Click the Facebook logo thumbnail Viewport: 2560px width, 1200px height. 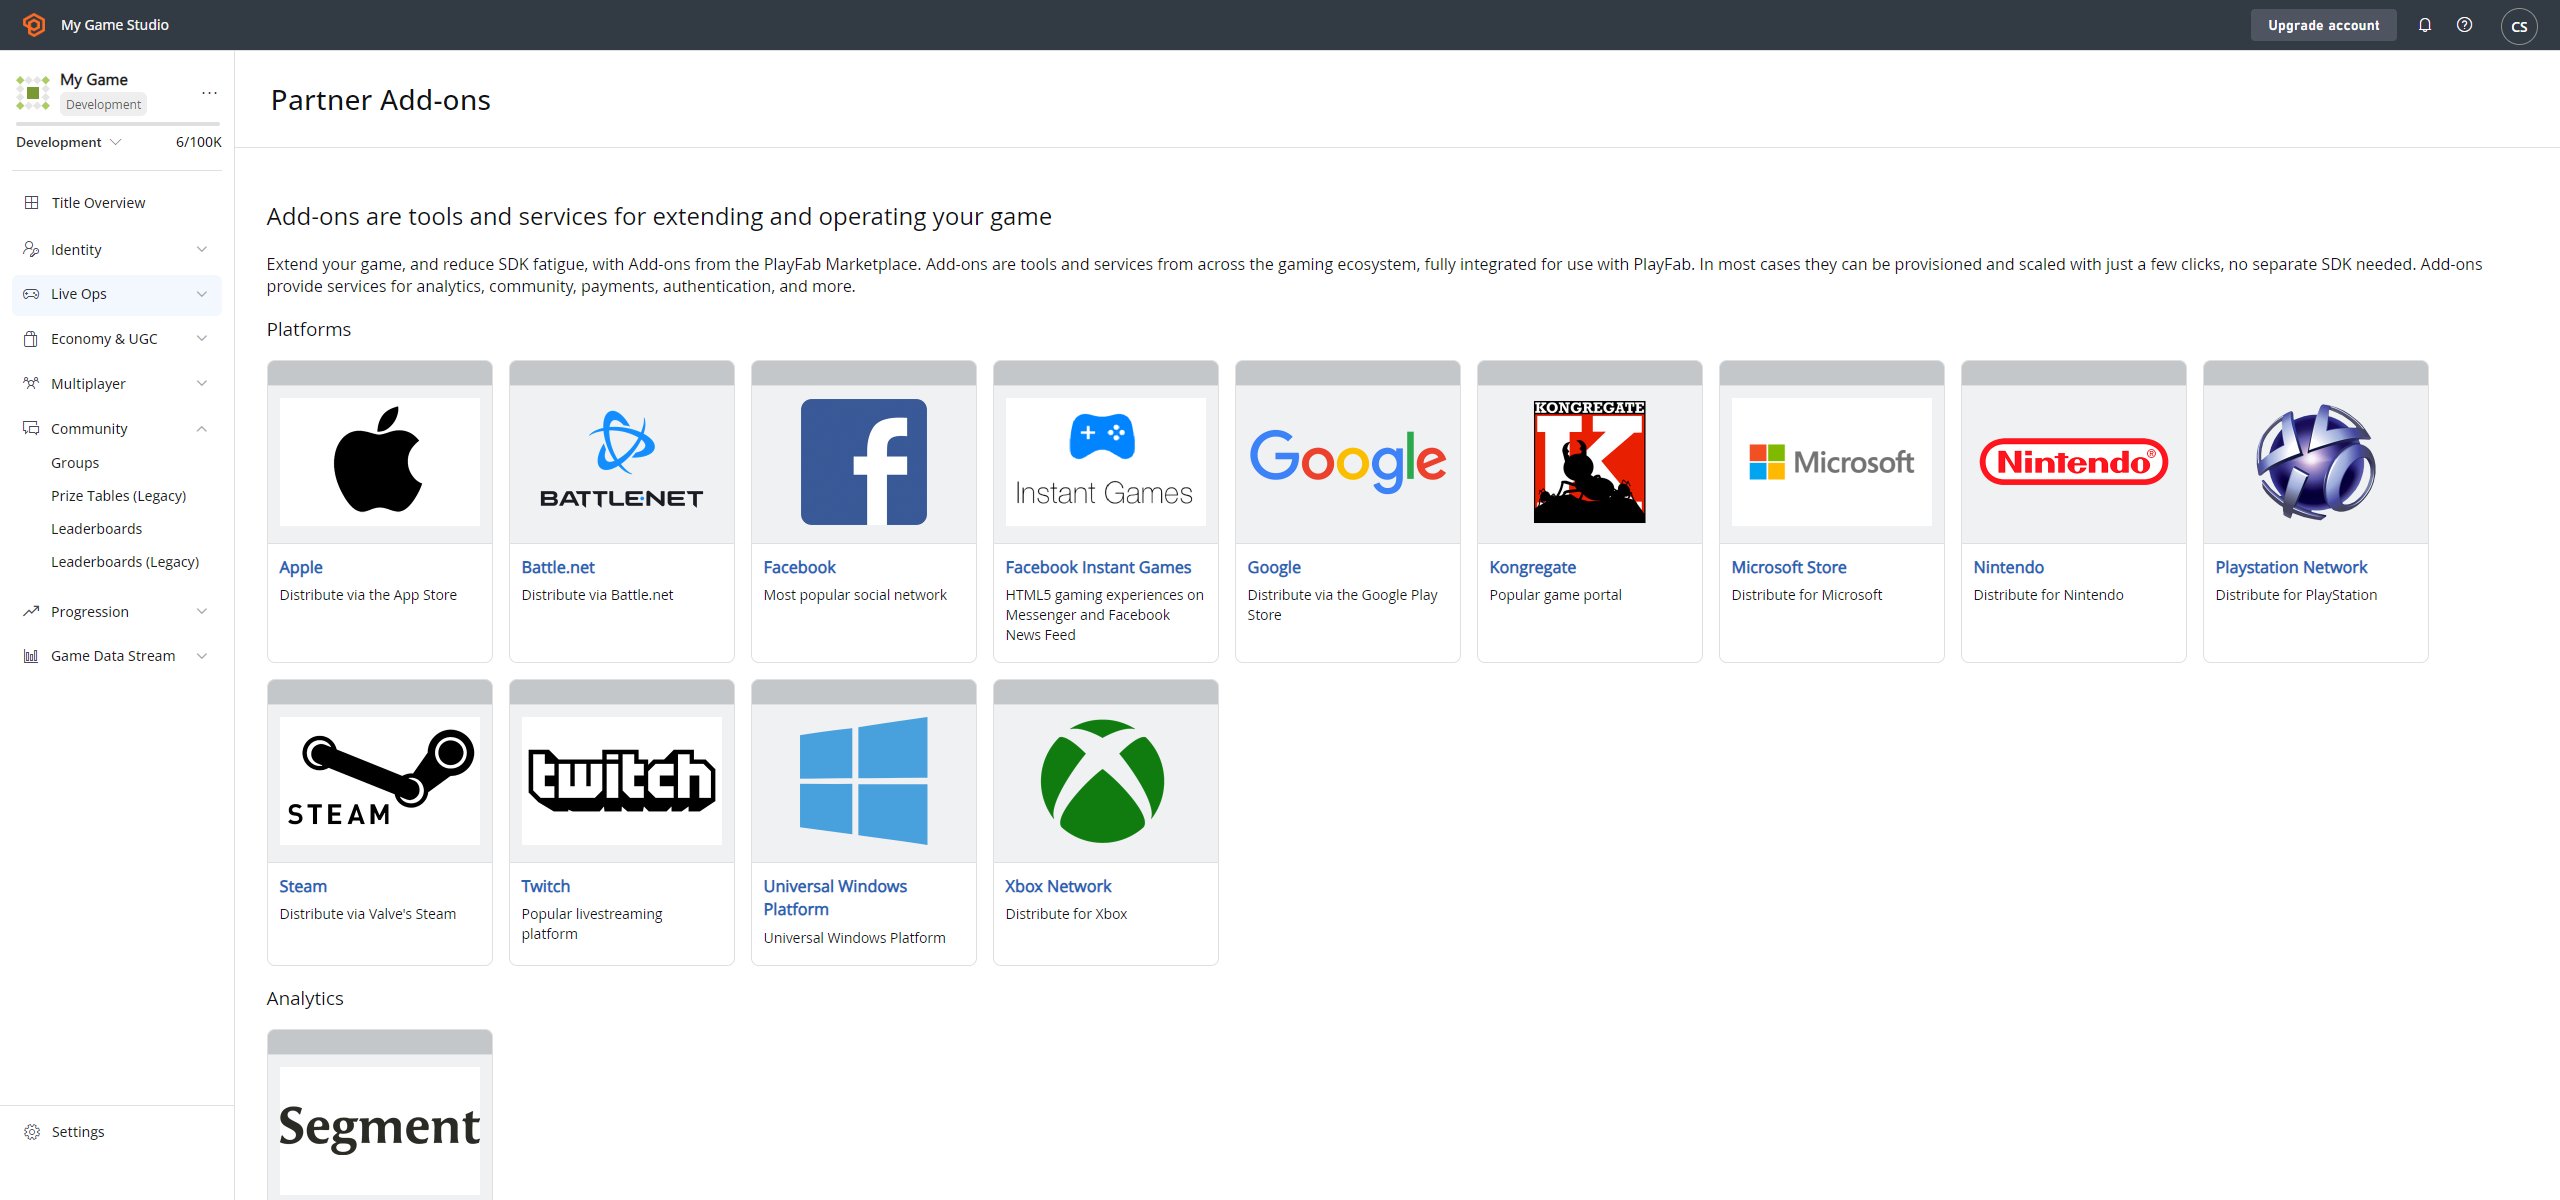pos(864,462)
